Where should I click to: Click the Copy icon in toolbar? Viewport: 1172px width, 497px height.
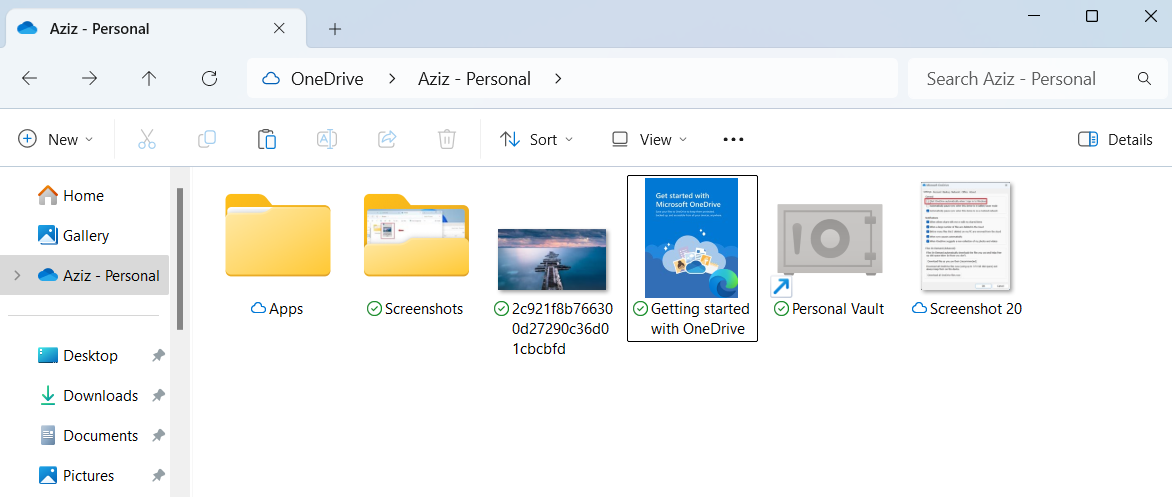coord(207,139)
